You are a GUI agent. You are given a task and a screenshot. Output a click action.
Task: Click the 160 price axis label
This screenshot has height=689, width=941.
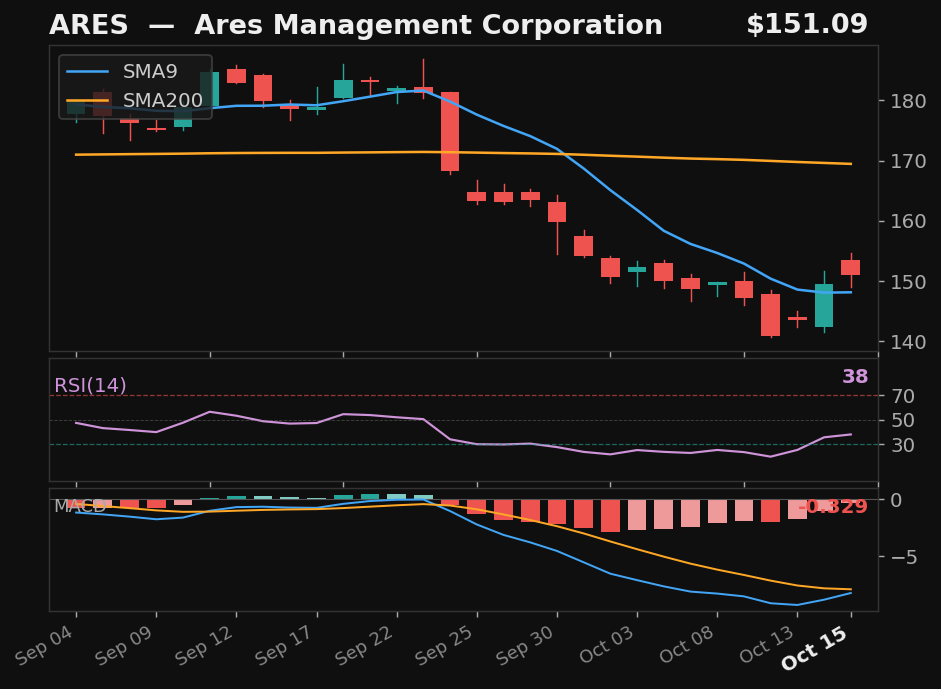tap(907, 221)
